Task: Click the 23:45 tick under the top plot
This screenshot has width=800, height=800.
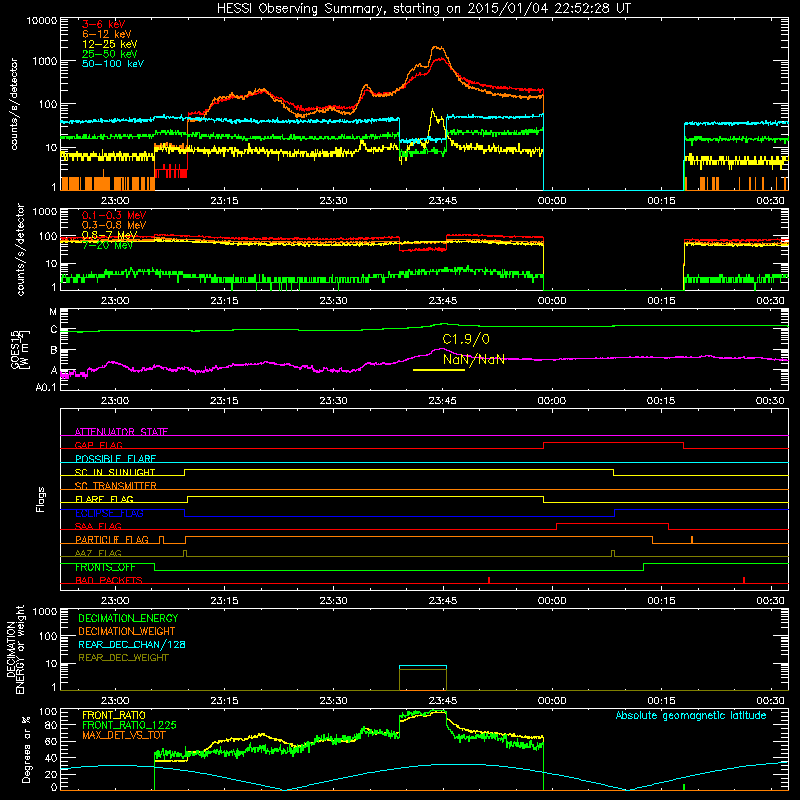Action: click(x=443, y=201)
